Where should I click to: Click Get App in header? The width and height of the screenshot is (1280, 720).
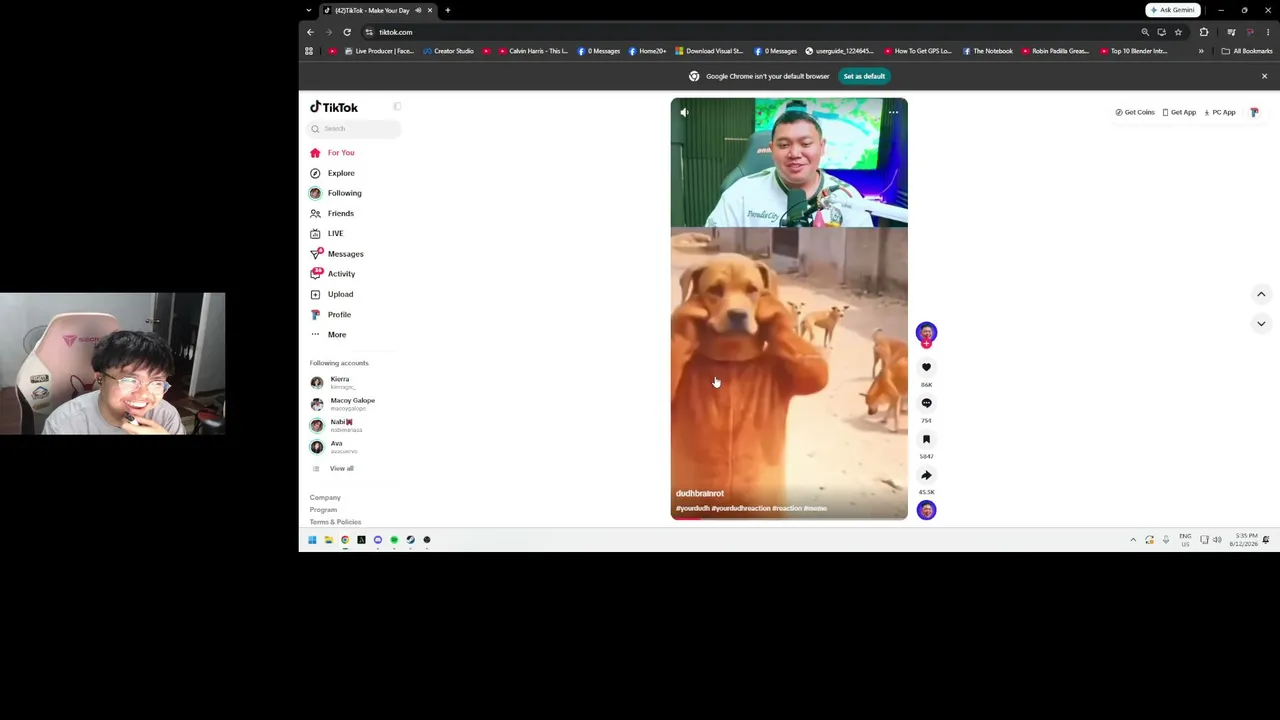(x=1179, y=112)
